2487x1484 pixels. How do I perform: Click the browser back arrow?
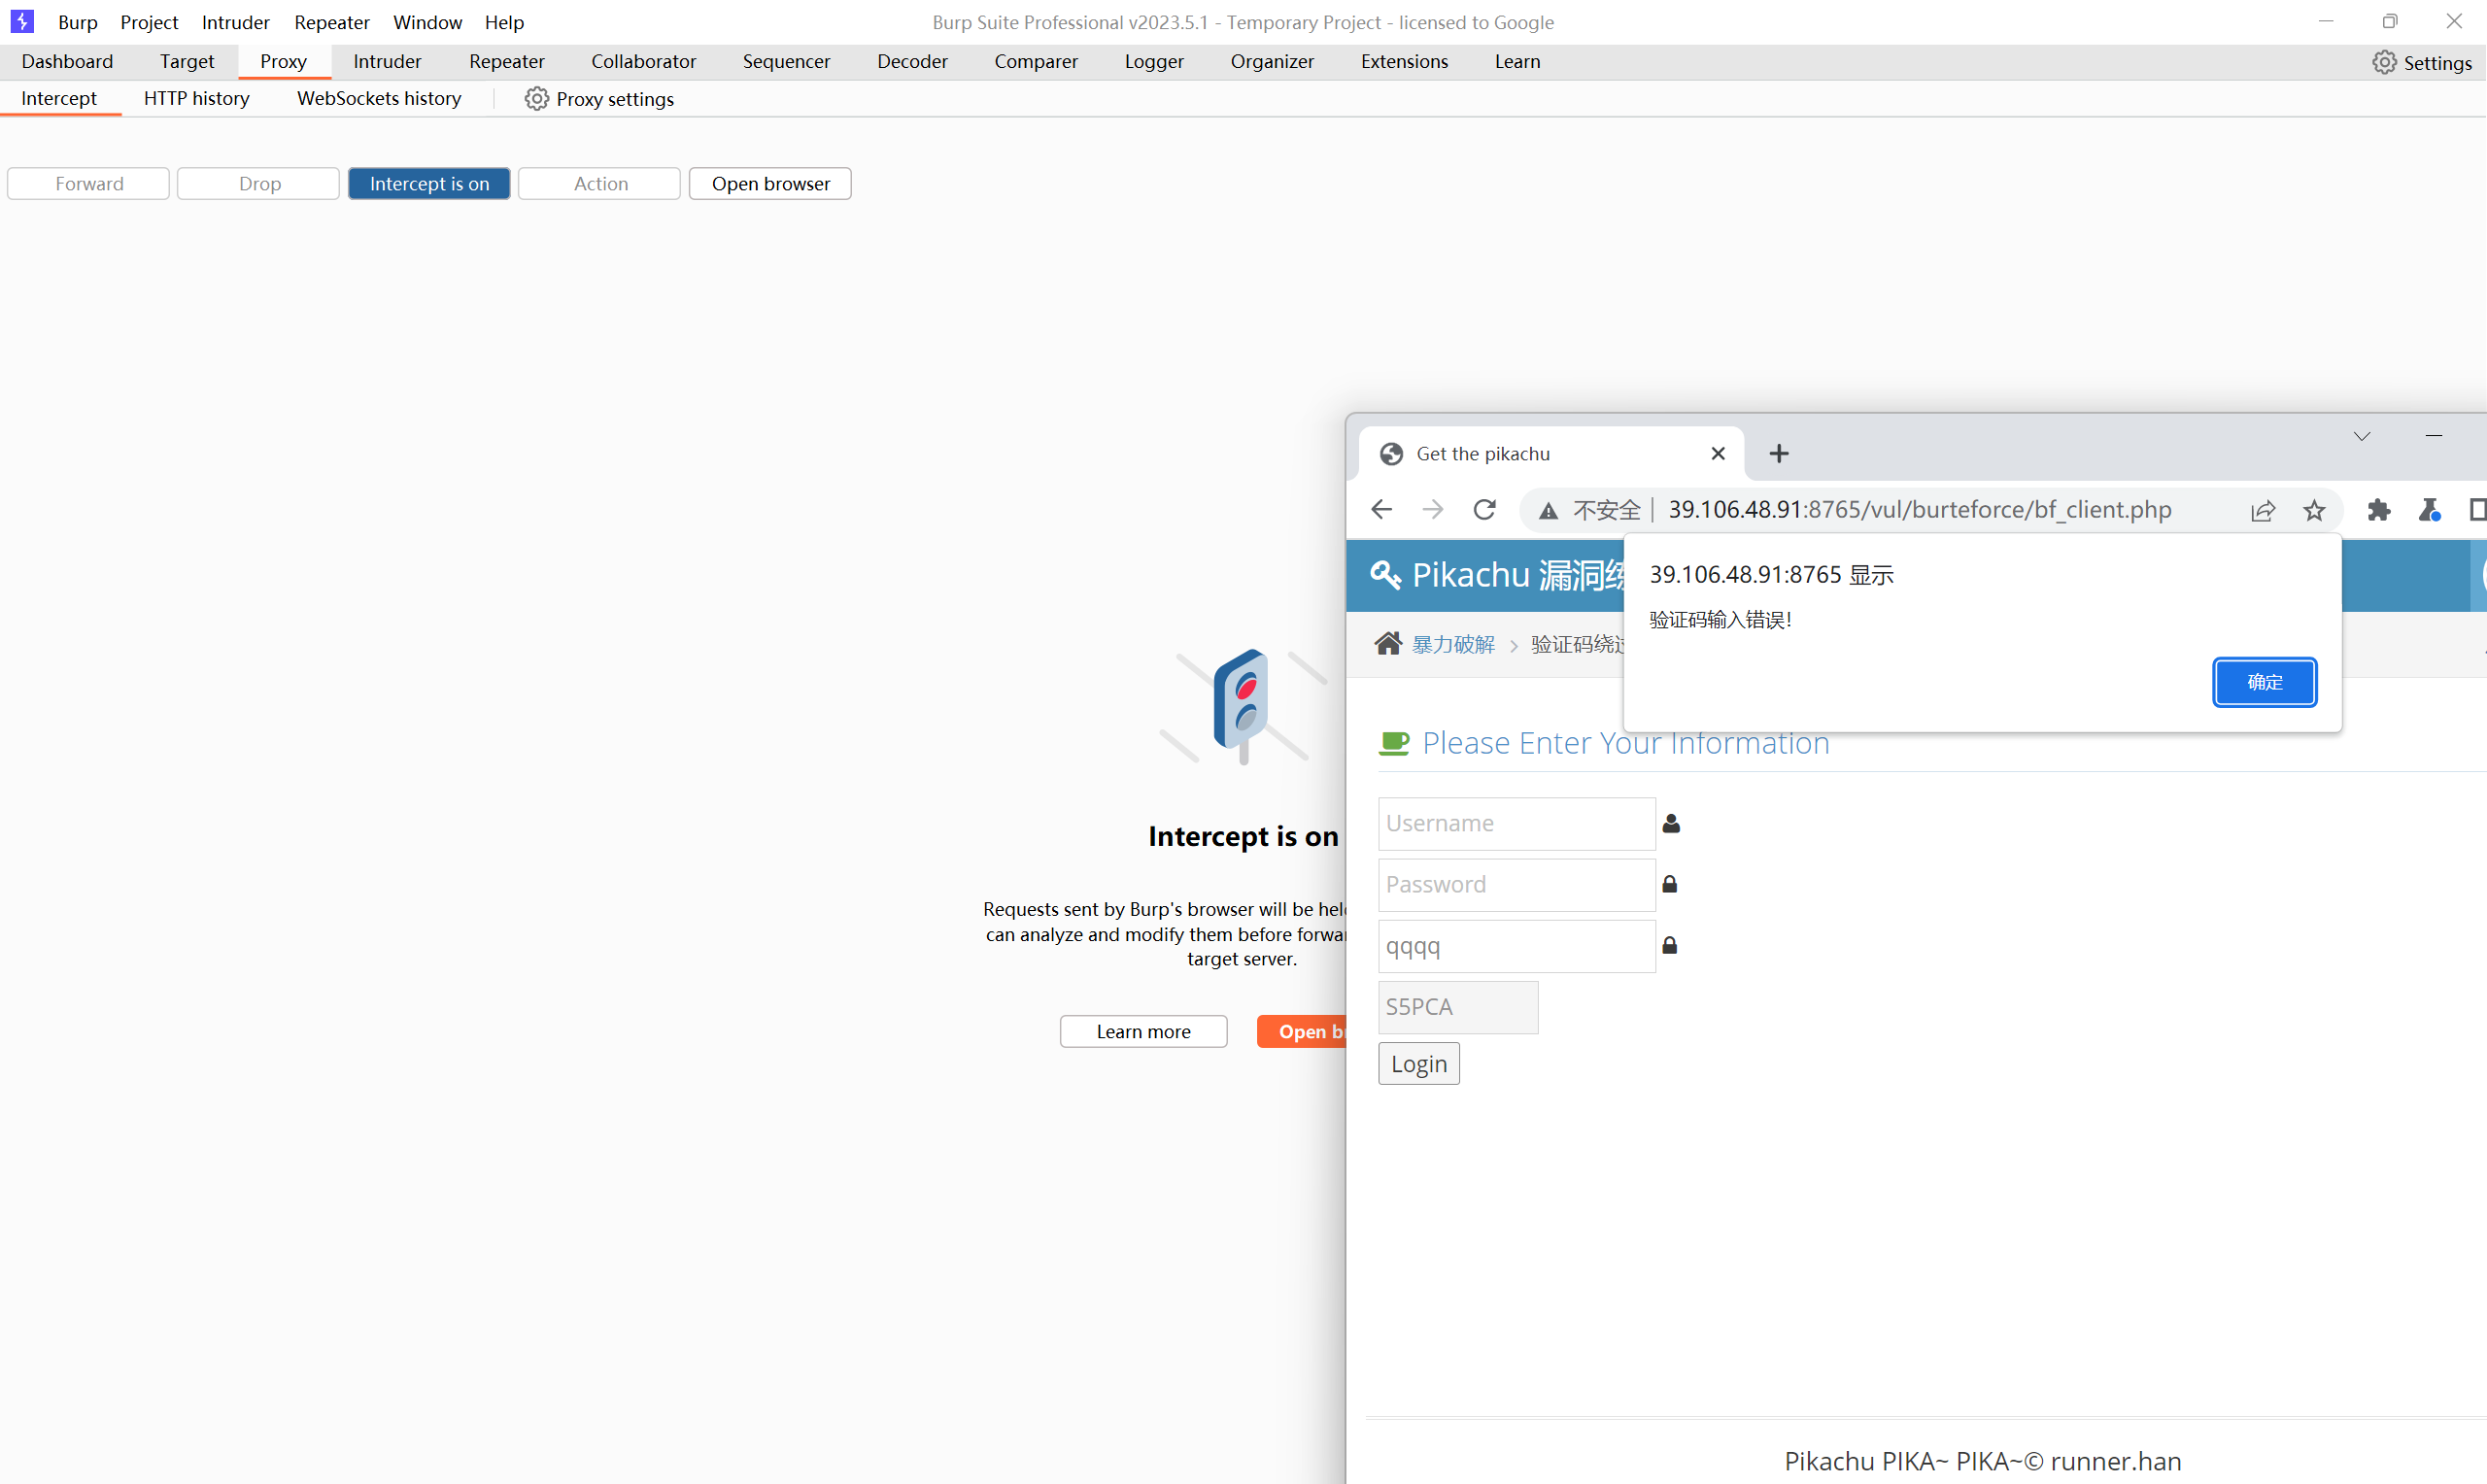click(1382, 510)
